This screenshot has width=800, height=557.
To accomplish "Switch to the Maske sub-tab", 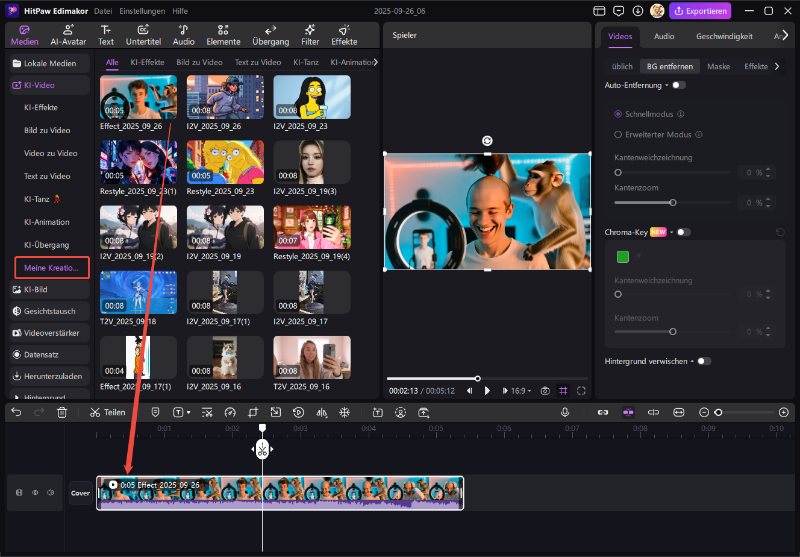I will [x=718, y=66].
